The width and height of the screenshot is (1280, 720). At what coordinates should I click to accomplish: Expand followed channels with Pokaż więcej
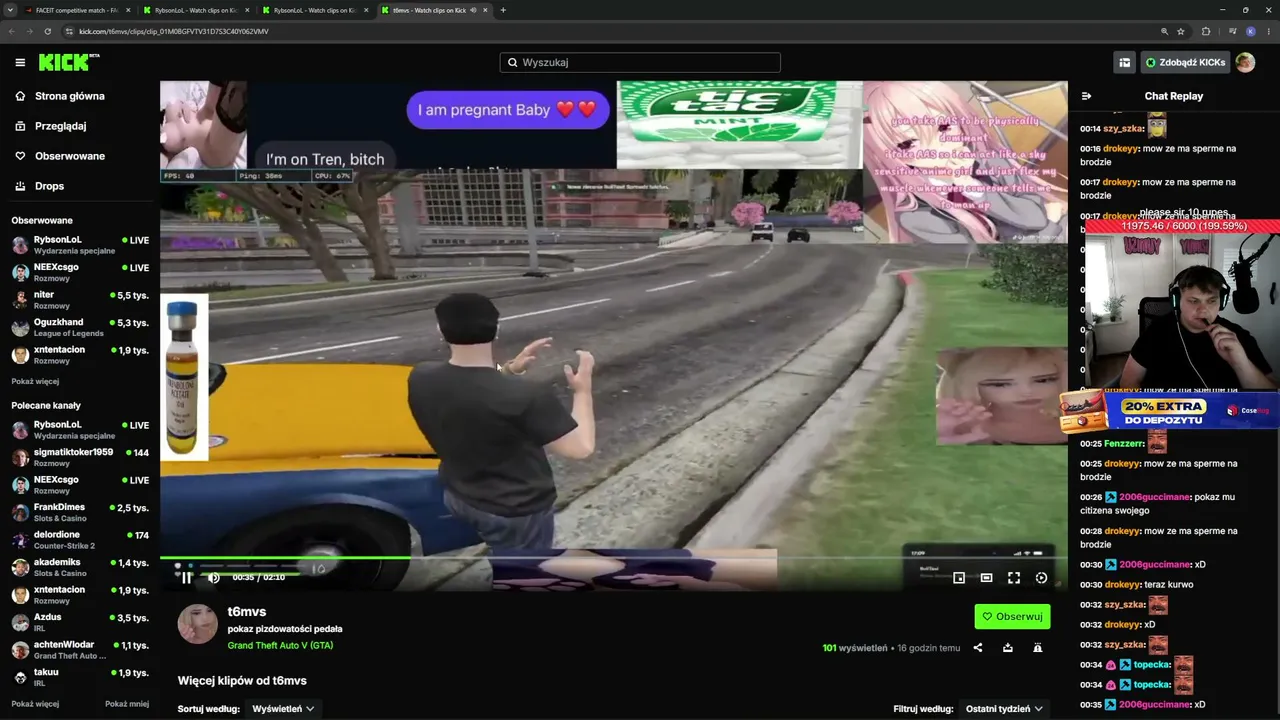point(35,381)
